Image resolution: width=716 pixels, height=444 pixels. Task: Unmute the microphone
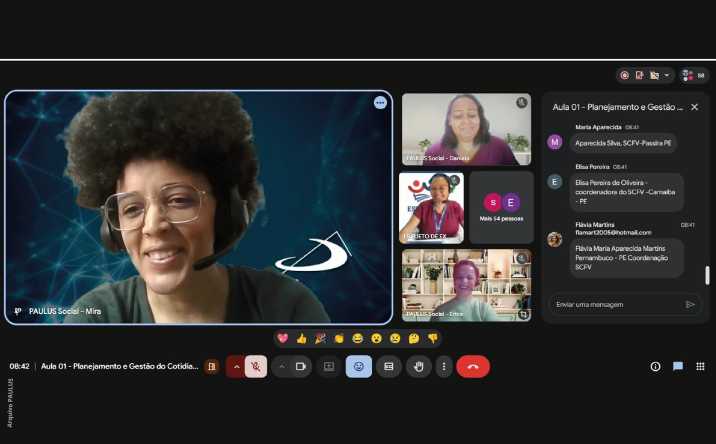(257, 367)
